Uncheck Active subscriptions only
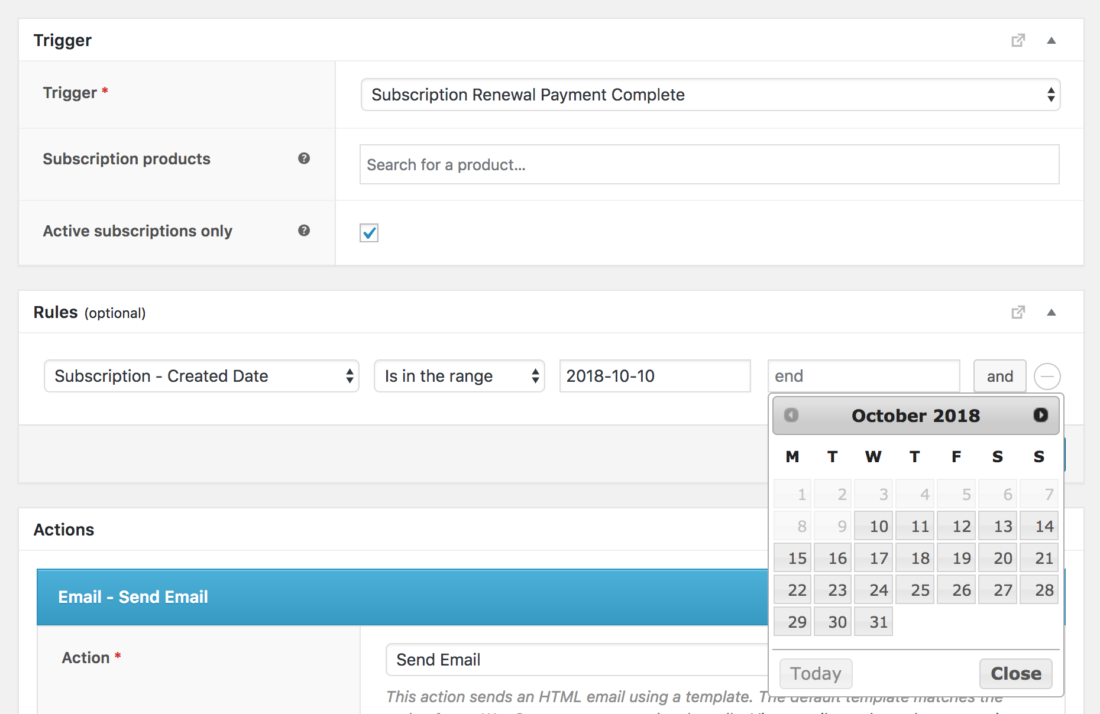 pos(369,231)
